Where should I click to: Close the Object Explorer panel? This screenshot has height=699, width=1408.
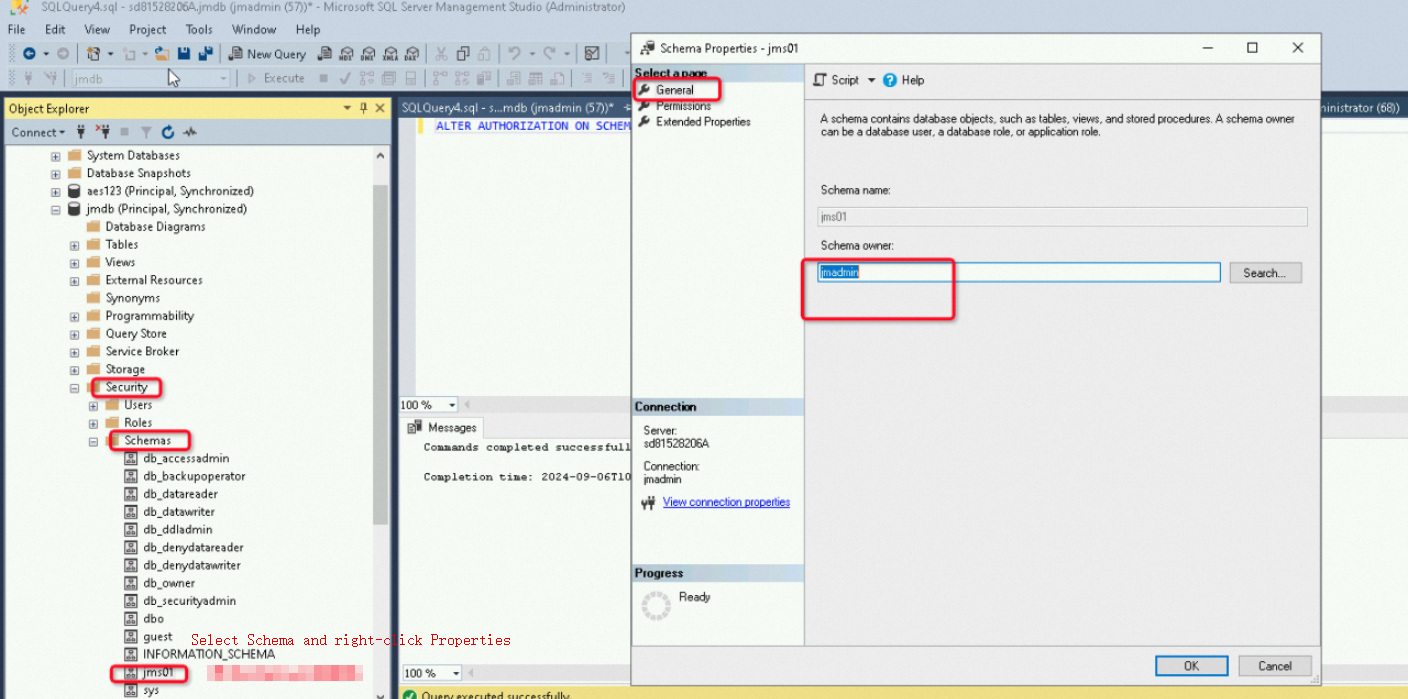pos(379,108)
